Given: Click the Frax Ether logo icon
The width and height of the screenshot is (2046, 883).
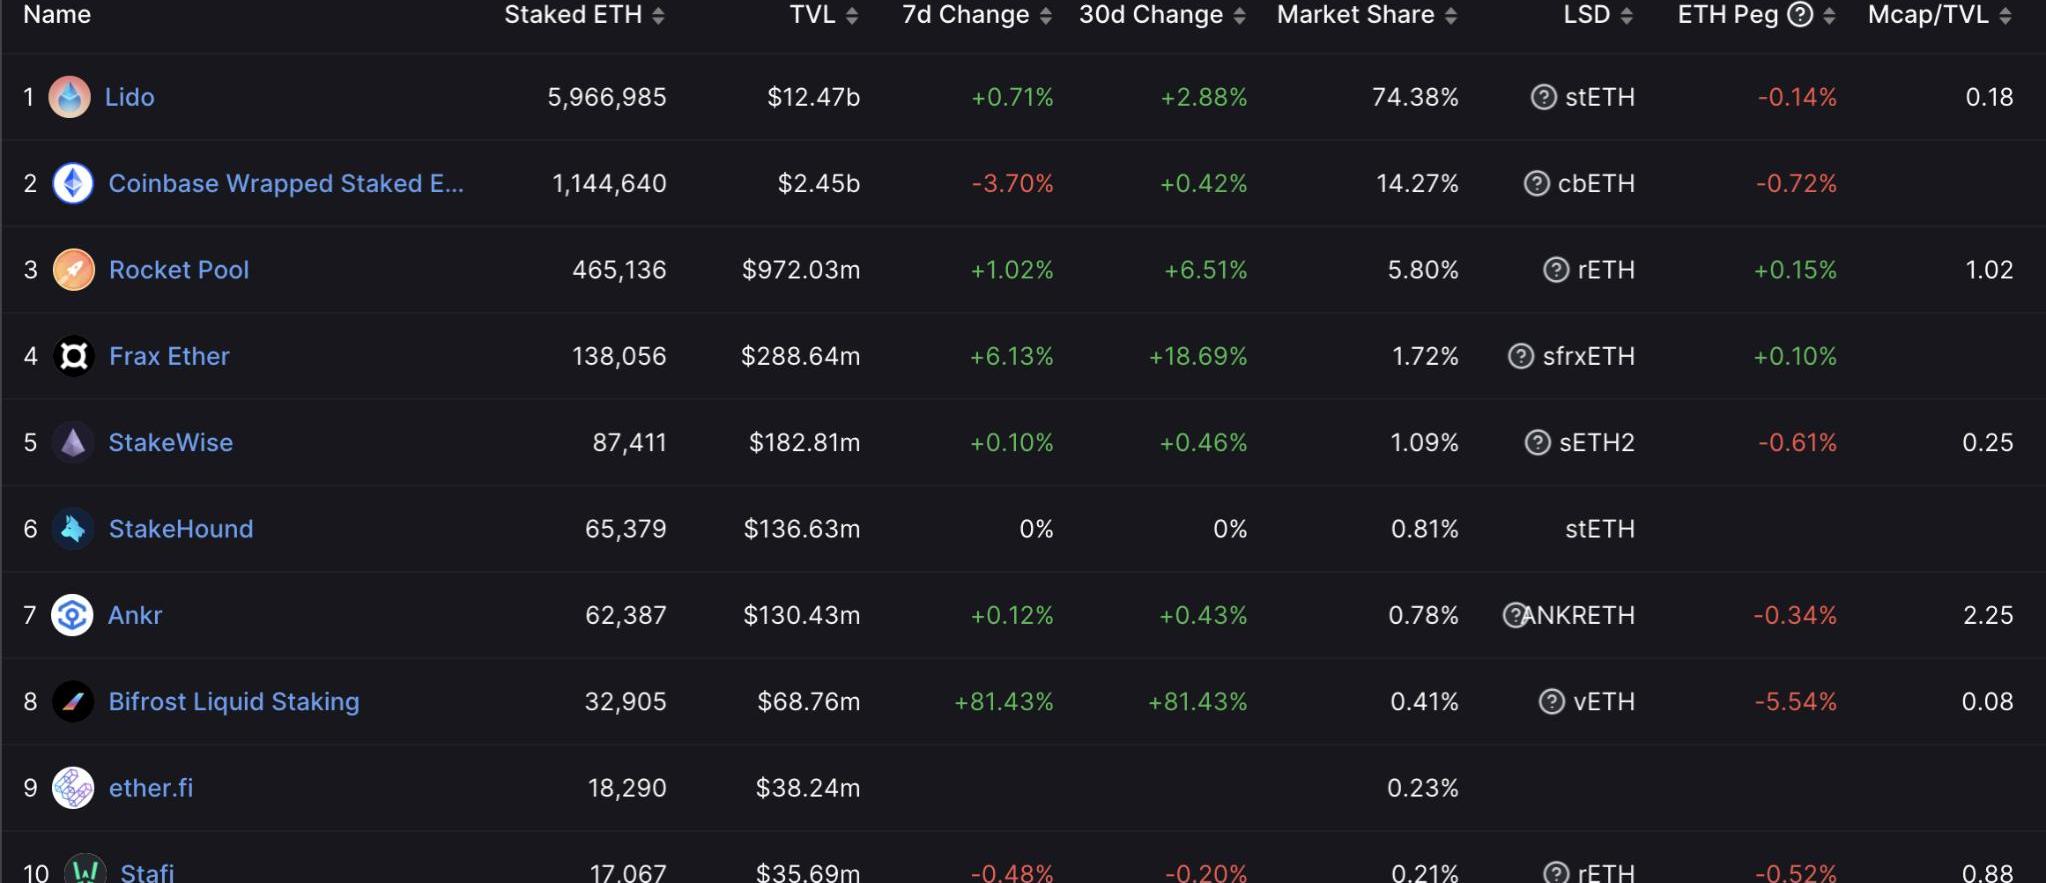Looking at the screenshot, I should coord(73,356).
